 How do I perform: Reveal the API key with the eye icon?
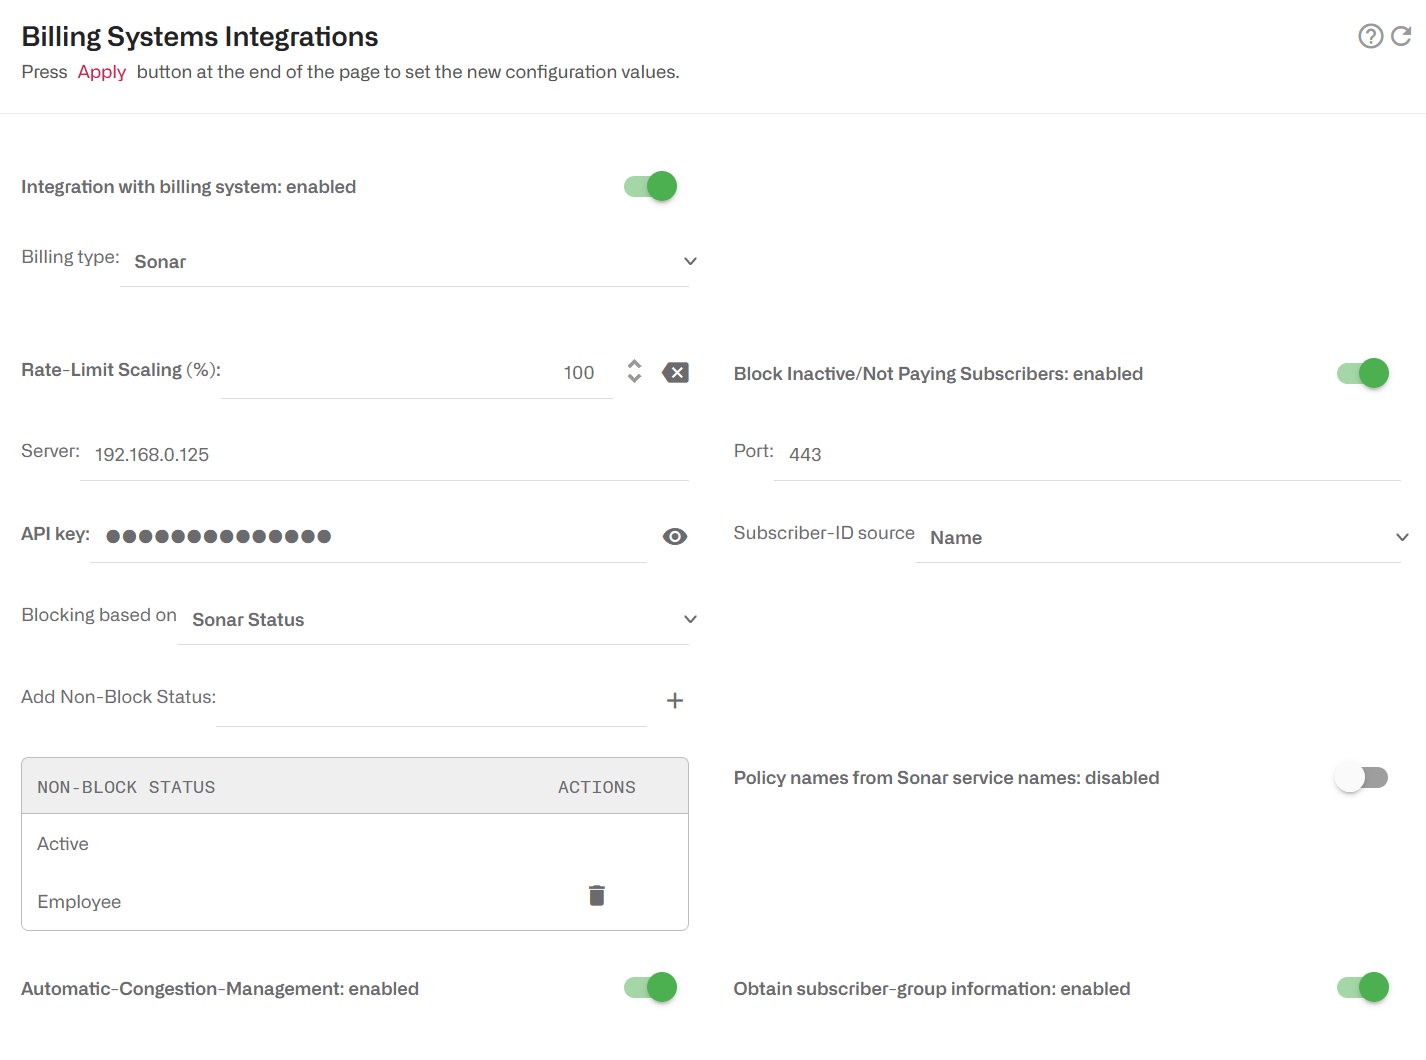(675, 536)
